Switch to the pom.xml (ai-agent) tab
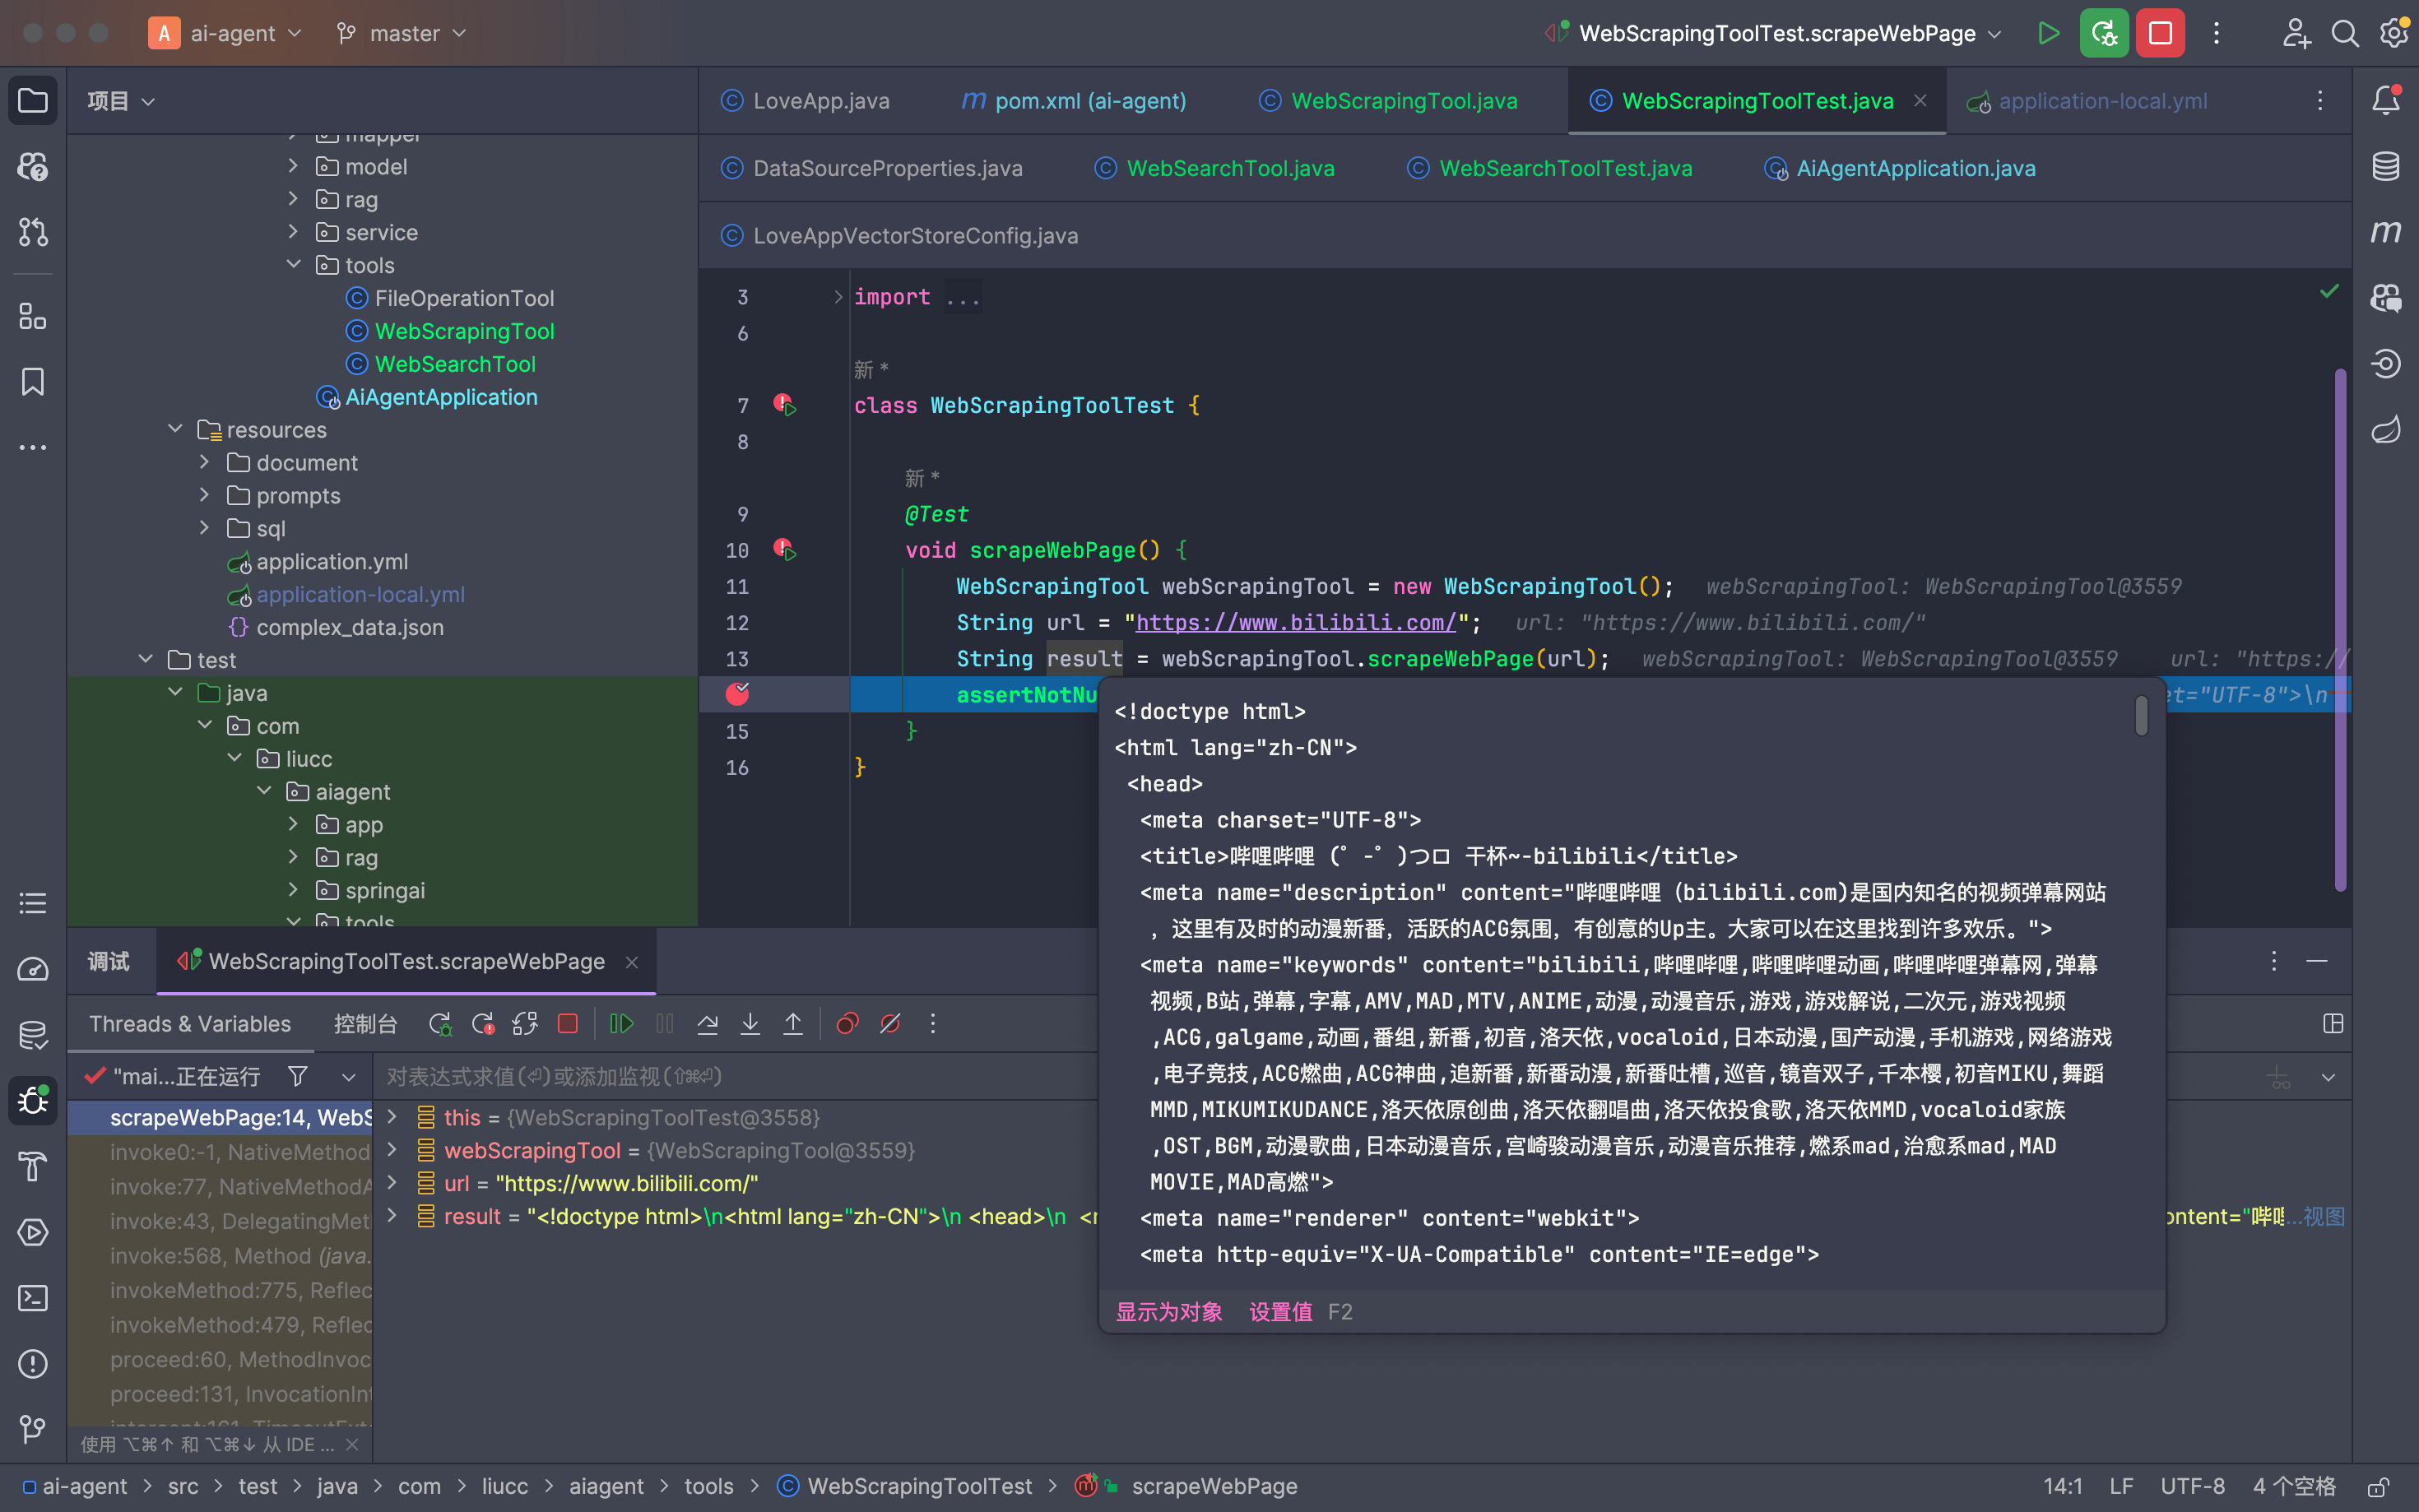This screenshot has width=2419, height=1512. [x=1074, y=101]
